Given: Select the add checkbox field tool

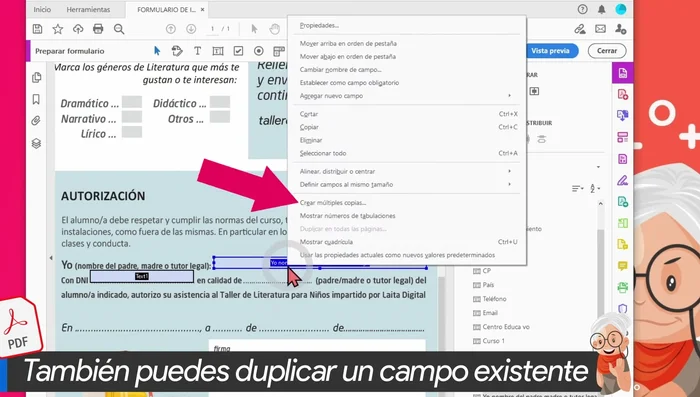Looking at the screenshot, I should coord(238,51).
